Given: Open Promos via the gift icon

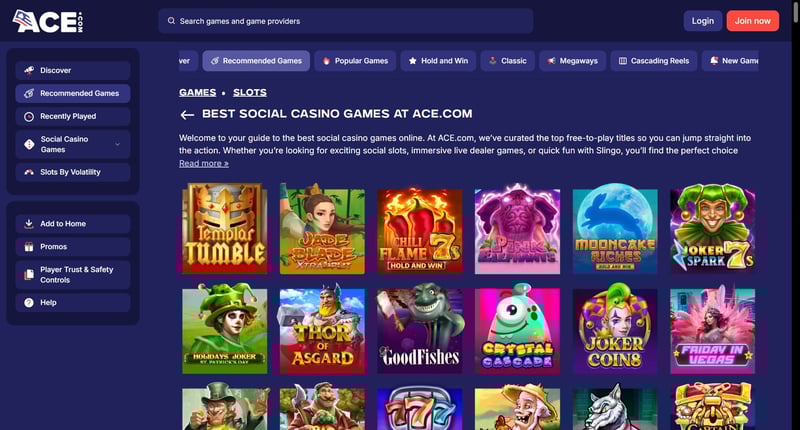Looking at the screenshot, I should coord(29,246).
